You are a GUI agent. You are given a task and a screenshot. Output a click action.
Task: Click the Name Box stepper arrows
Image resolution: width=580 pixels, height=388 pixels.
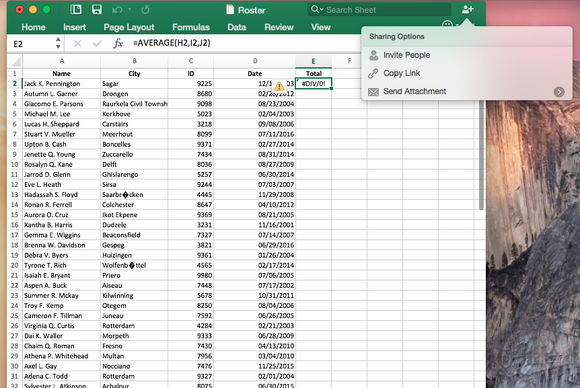(x=58, y=43)
